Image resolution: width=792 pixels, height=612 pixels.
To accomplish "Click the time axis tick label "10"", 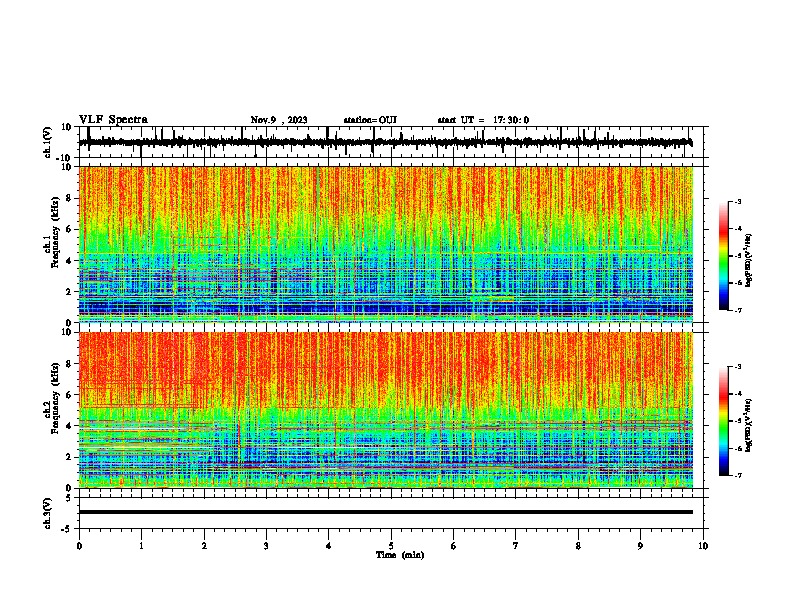I will [703, 546].
